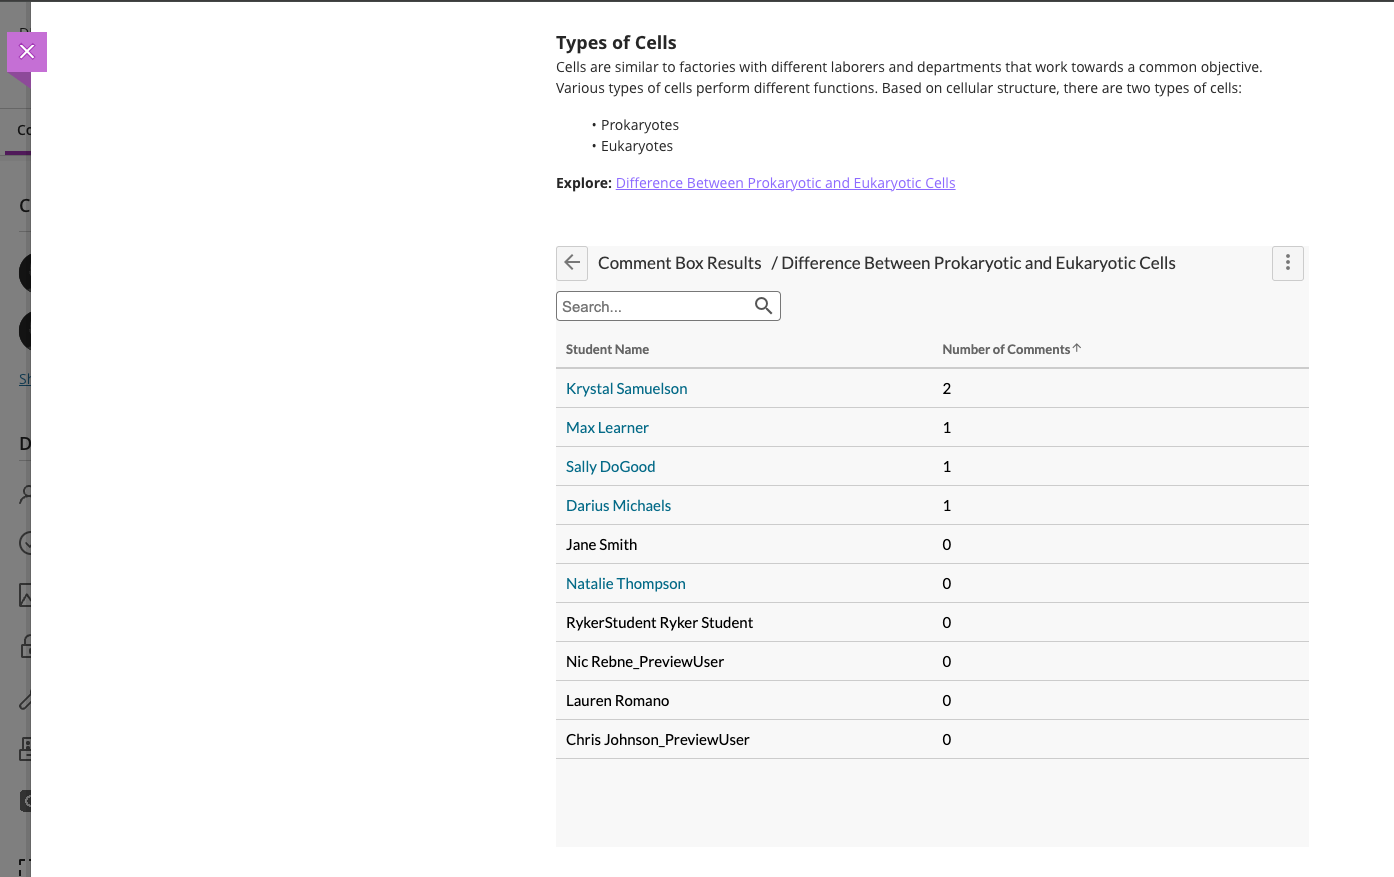
Task: View Max Learner's comment
Action: click(607, 428)
